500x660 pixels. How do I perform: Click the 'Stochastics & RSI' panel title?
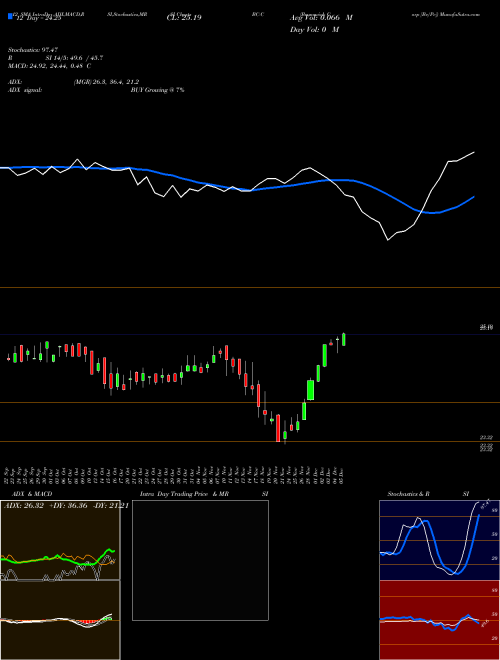(428, 494)
